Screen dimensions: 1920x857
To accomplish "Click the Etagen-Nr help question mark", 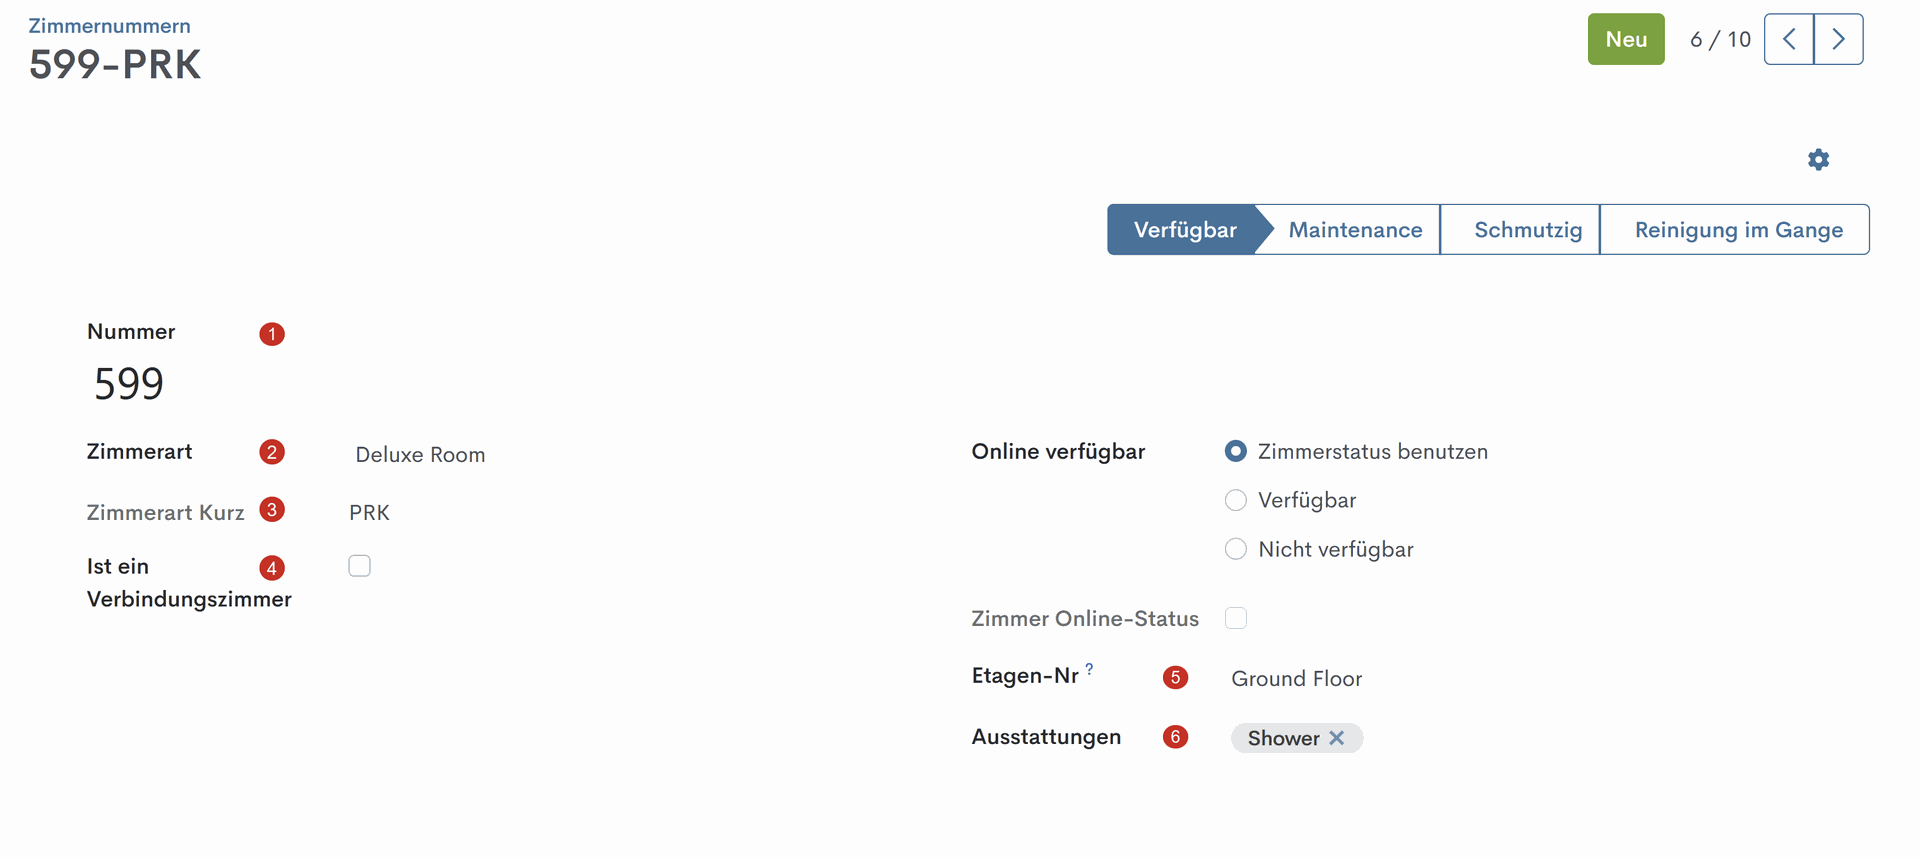I will click(x=1090, y=668).
